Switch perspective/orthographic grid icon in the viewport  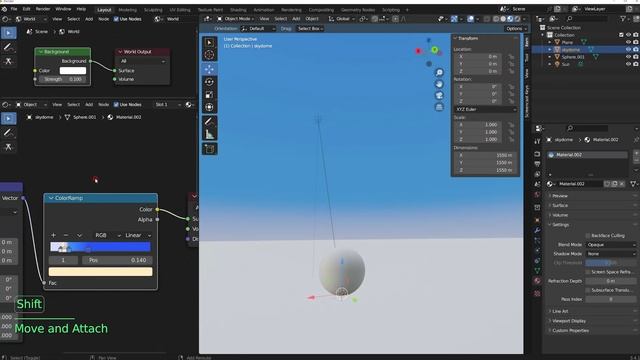pyautogui.click(x=439, y=107)
